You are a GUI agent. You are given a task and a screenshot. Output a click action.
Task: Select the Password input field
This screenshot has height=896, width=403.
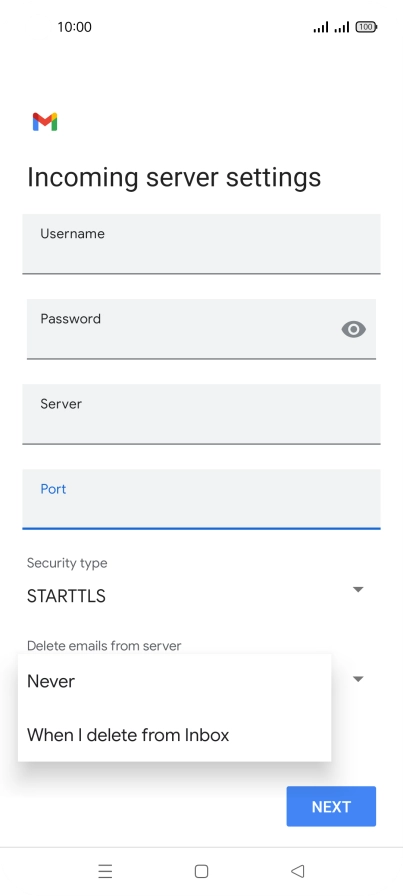point(201,329)
